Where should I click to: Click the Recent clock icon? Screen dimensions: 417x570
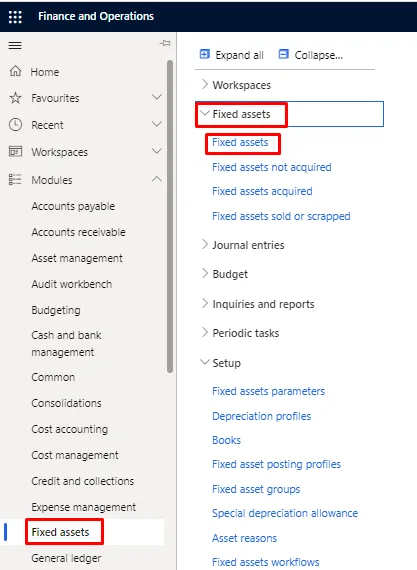coord(15,125)
